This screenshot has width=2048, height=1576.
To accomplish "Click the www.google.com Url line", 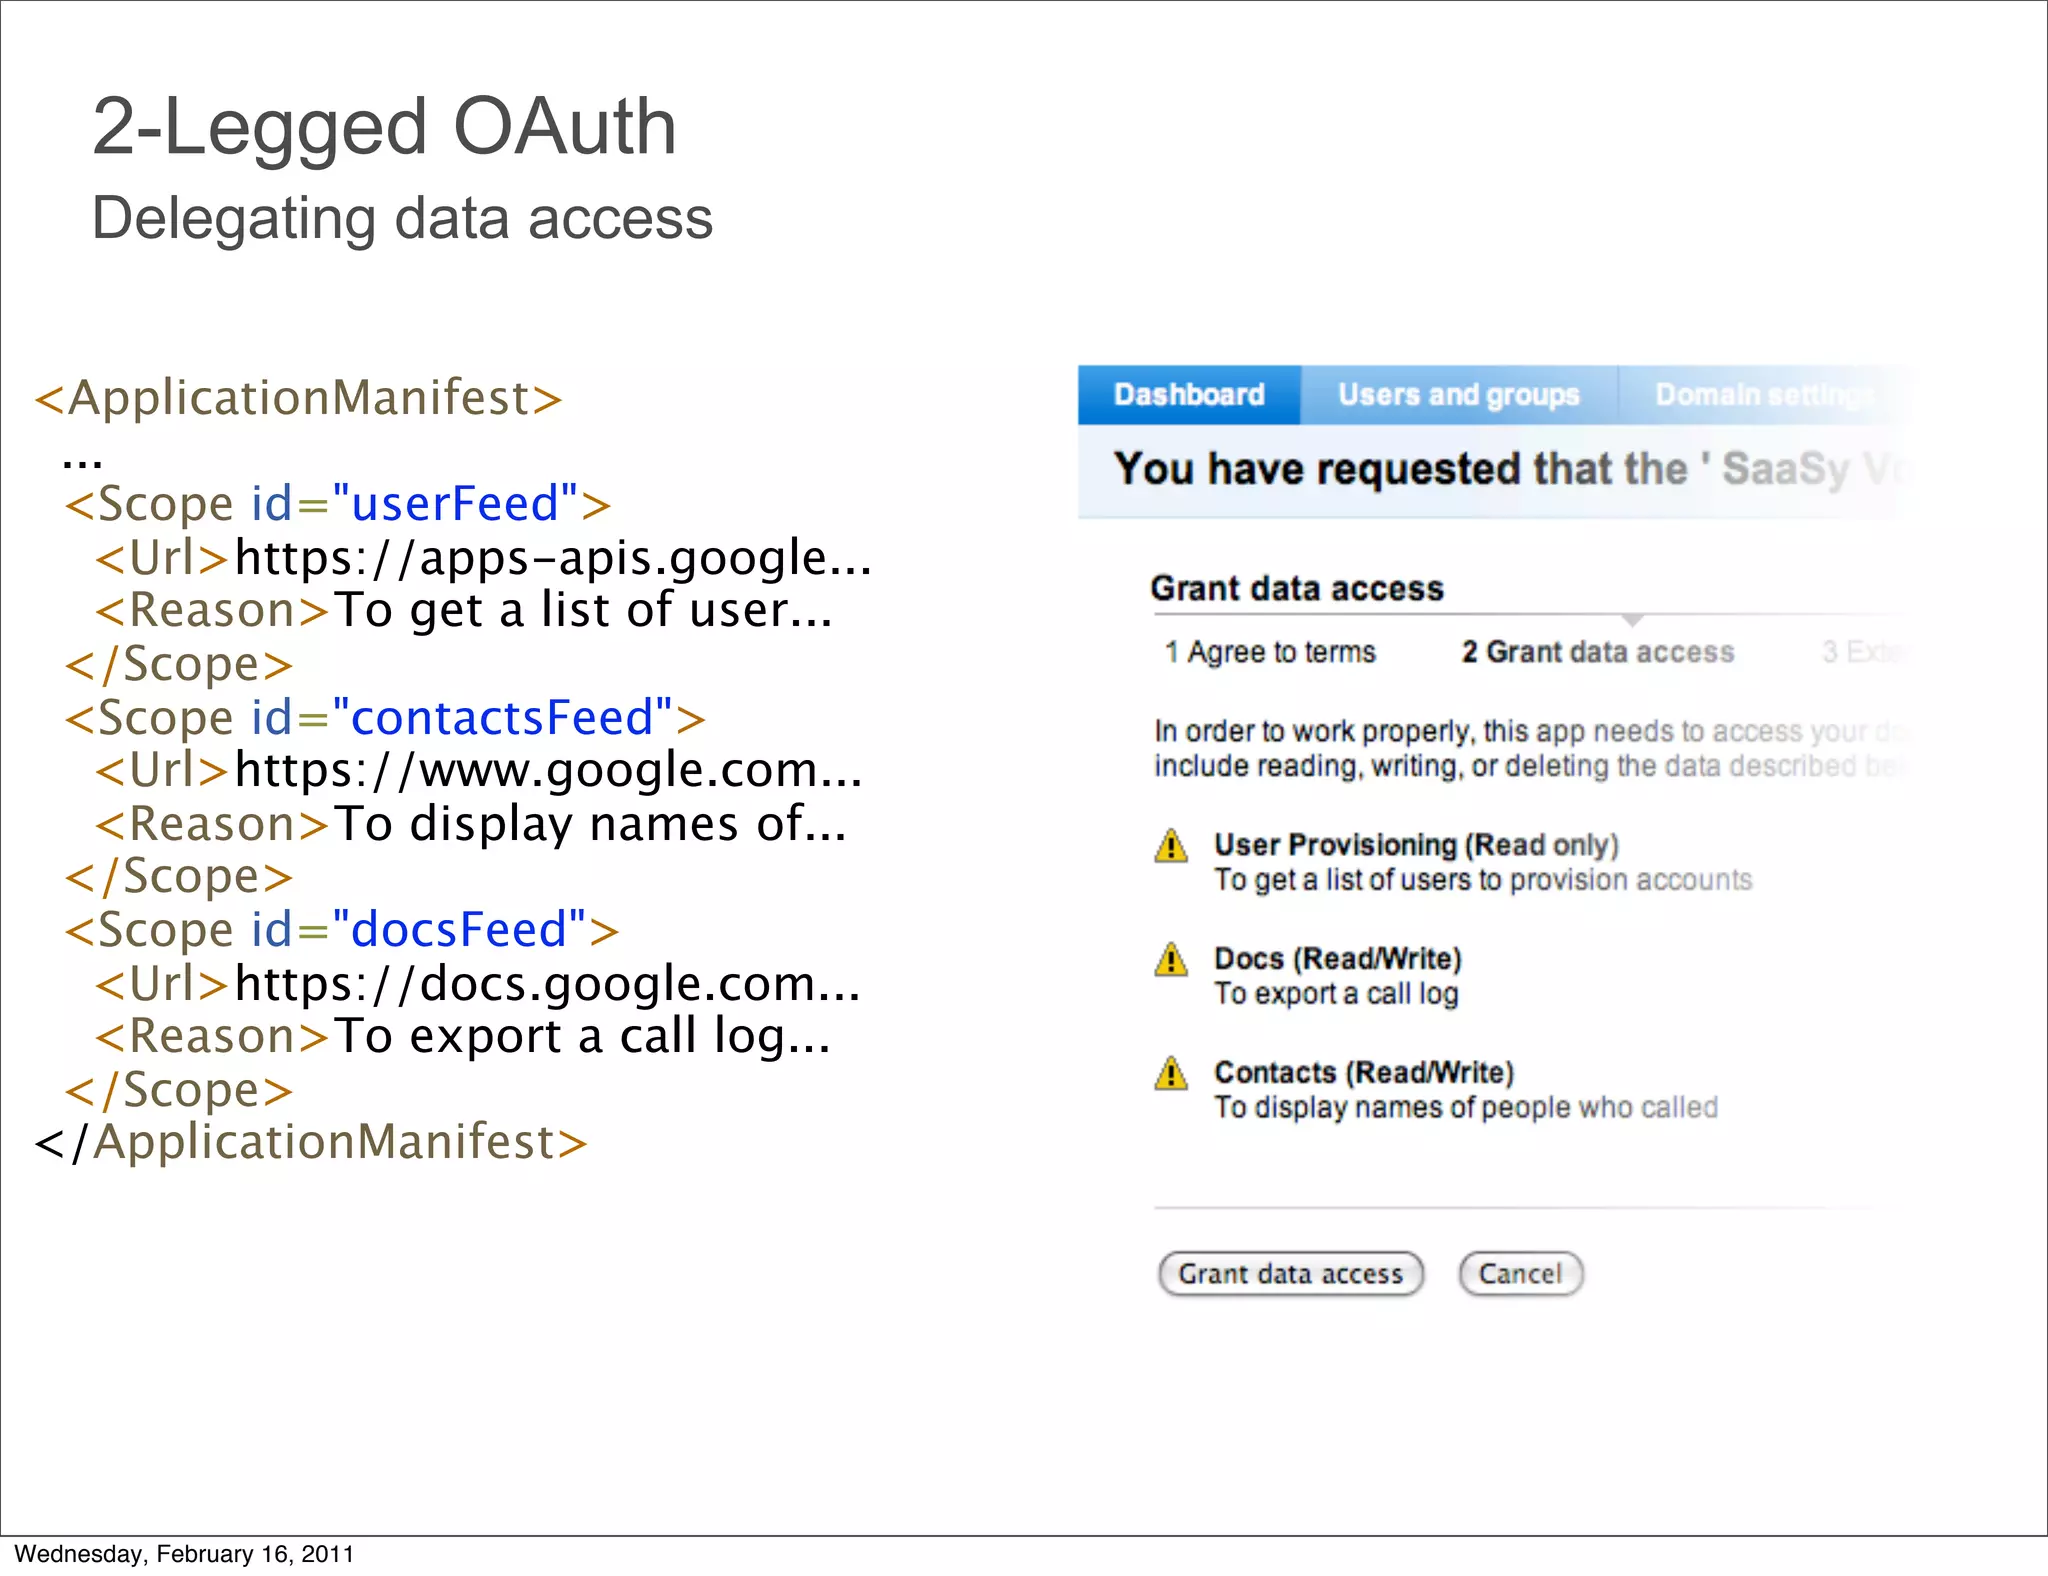I will [478, 770].
